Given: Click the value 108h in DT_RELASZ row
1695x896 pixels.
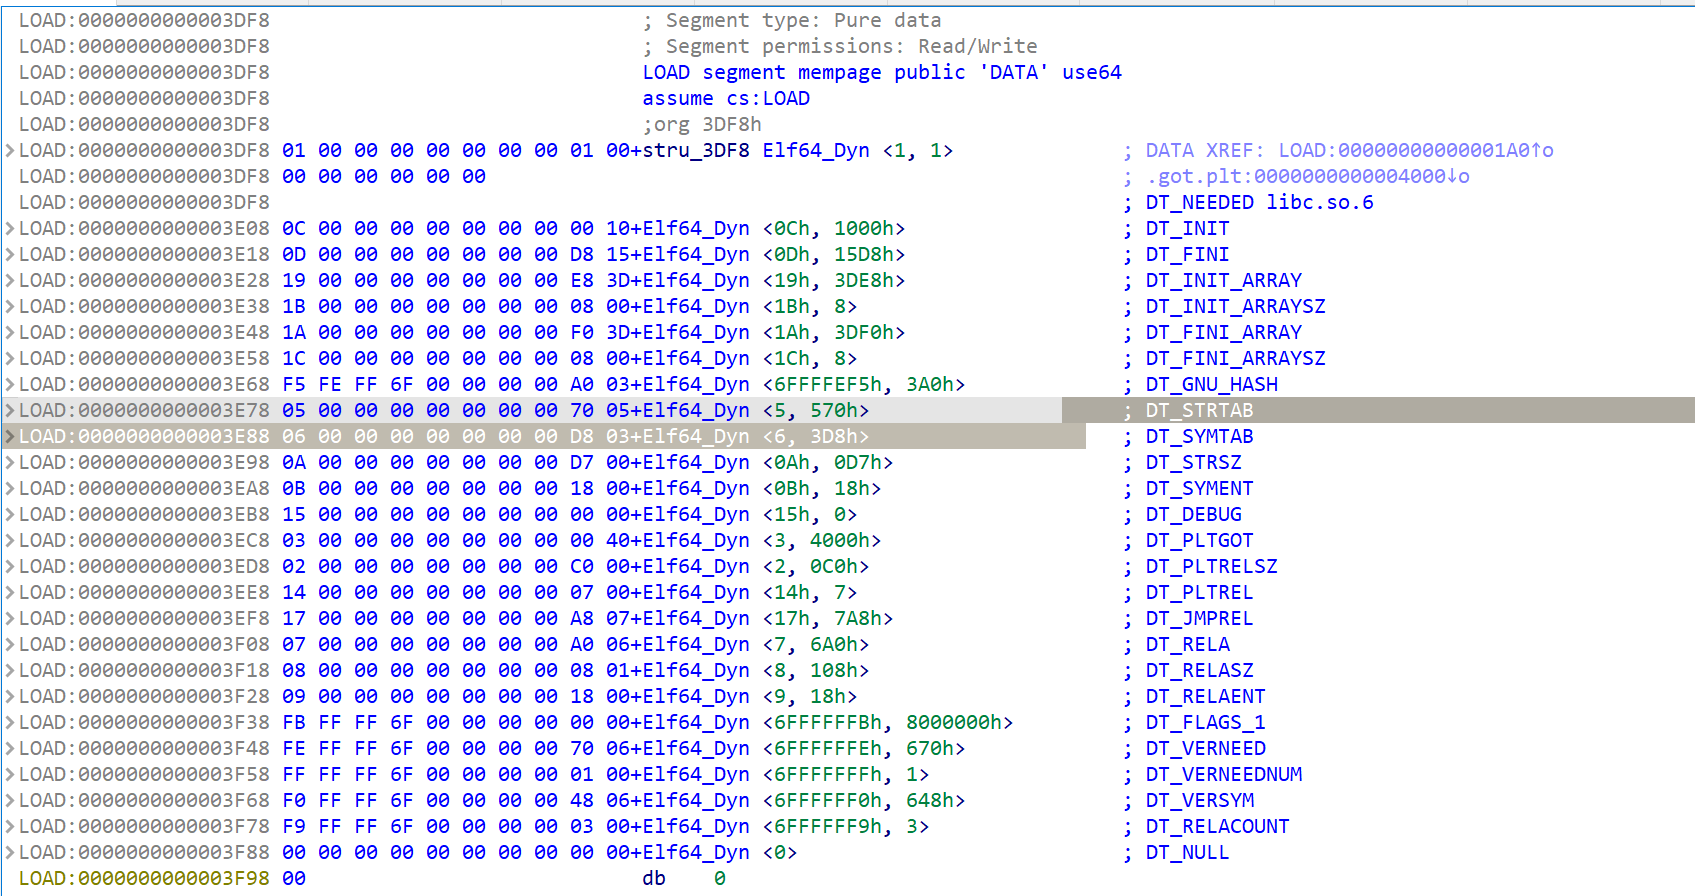Looking at the screenshot, I should pos(833,670).
